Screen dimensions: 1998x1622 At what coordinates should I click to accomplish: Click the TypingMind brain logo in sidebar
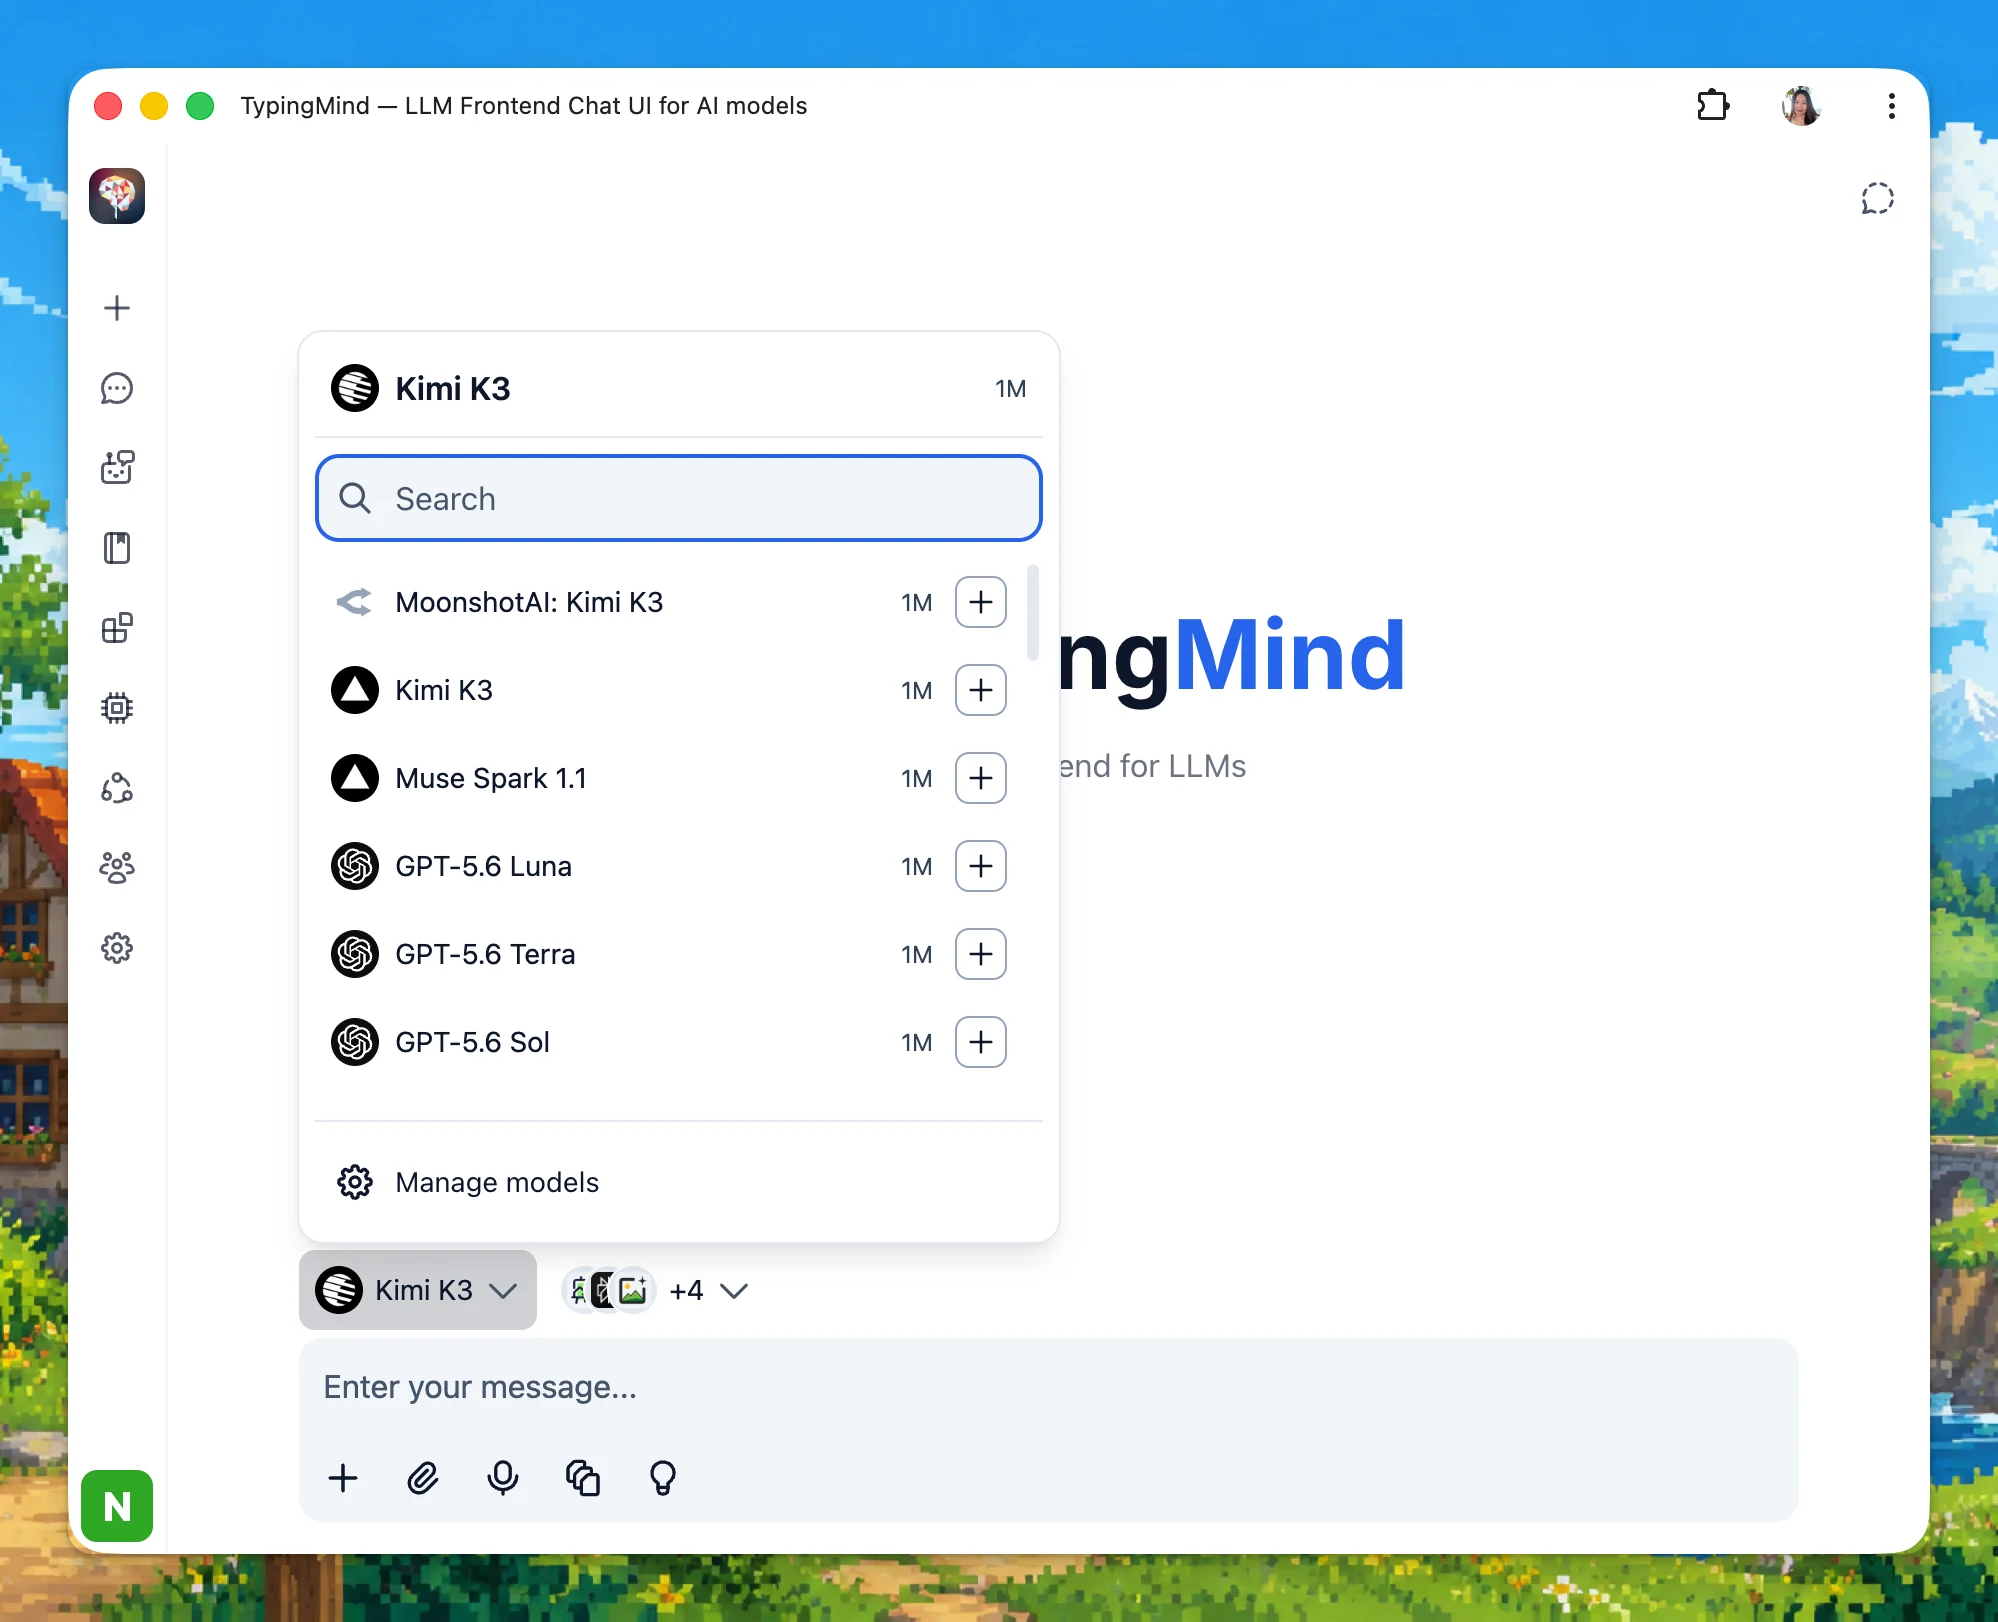pyautogui.click(x=117, y=196)
